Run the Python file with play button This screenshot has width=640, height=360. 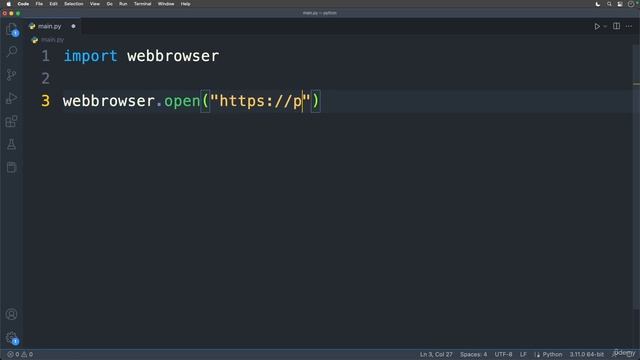(x=597, y=26)
